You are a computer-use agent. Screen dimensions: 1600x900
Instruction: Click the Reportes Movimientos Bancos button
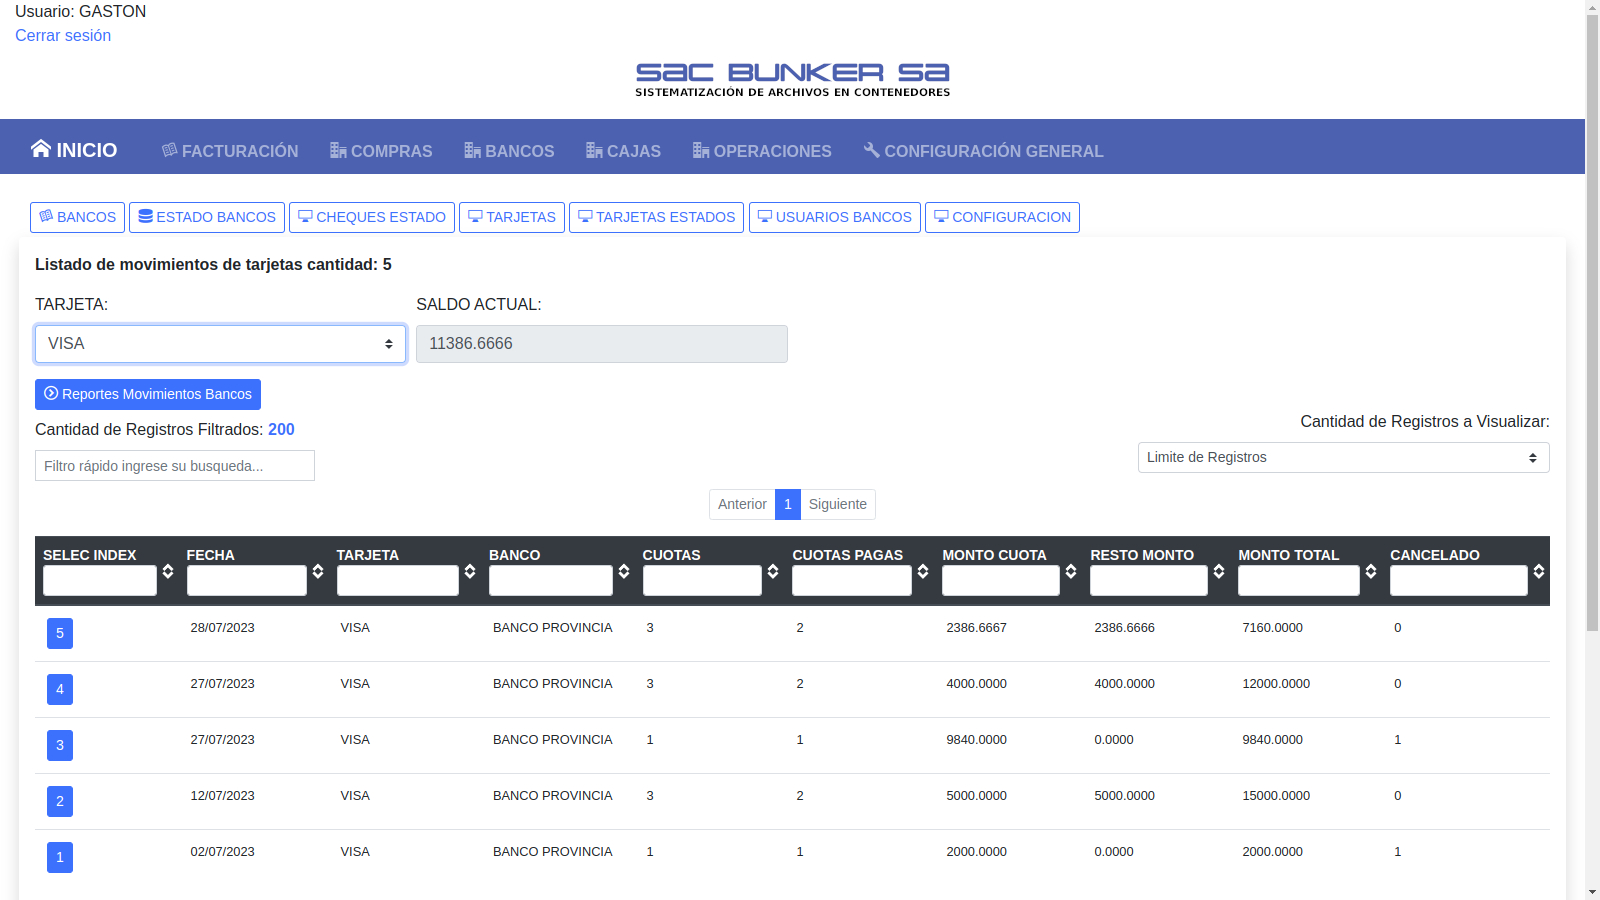(x=148, y=394)
